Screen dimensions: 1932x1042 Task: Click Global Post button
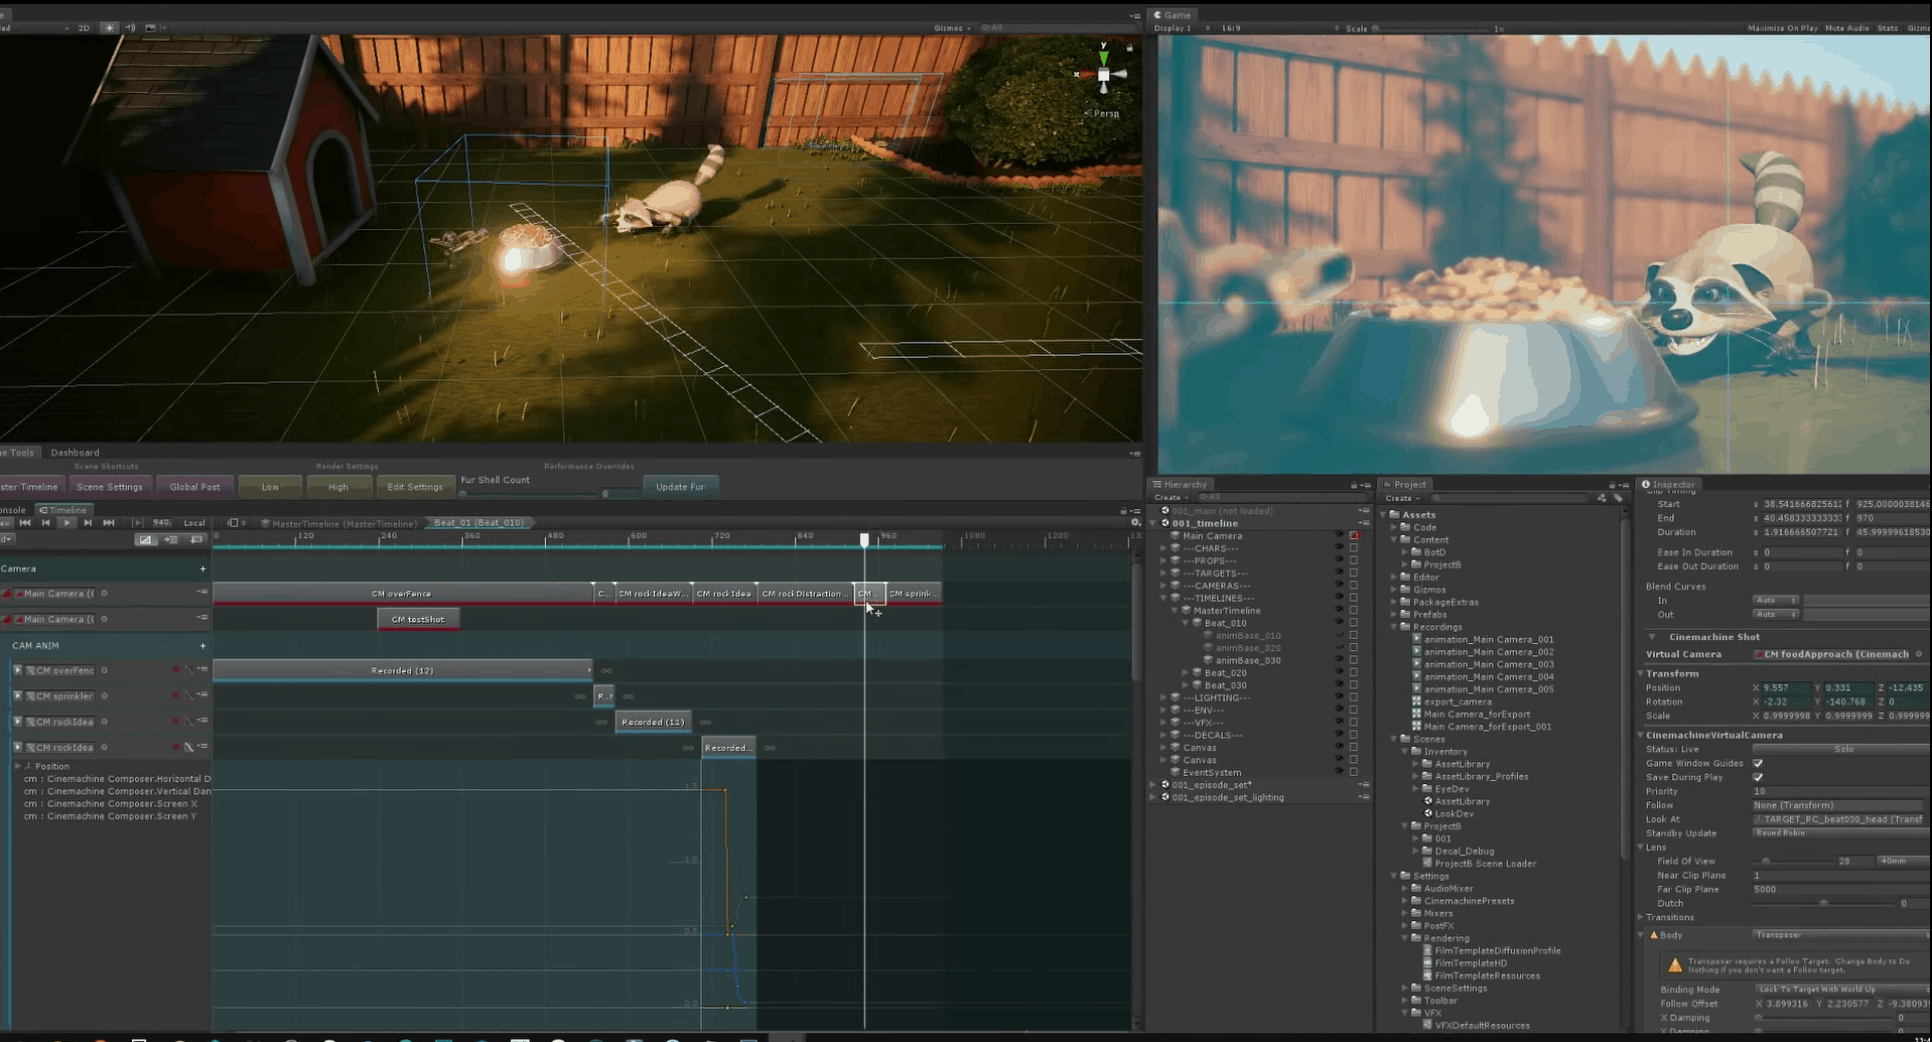tap(195, 487)
